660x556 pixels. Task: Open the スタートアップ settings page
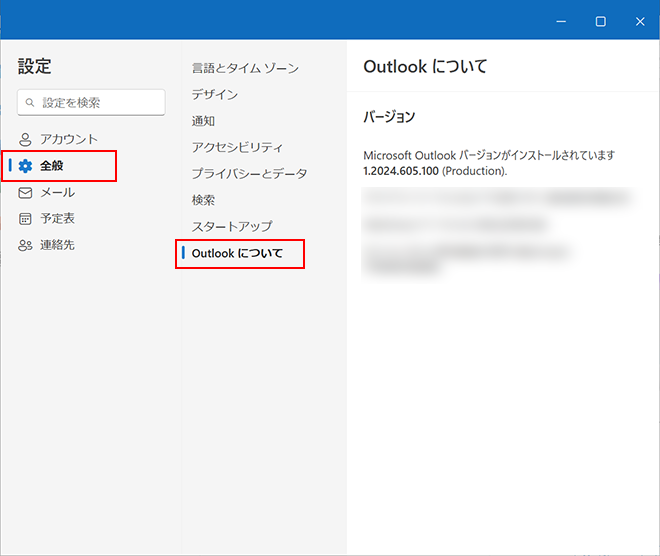231,226
